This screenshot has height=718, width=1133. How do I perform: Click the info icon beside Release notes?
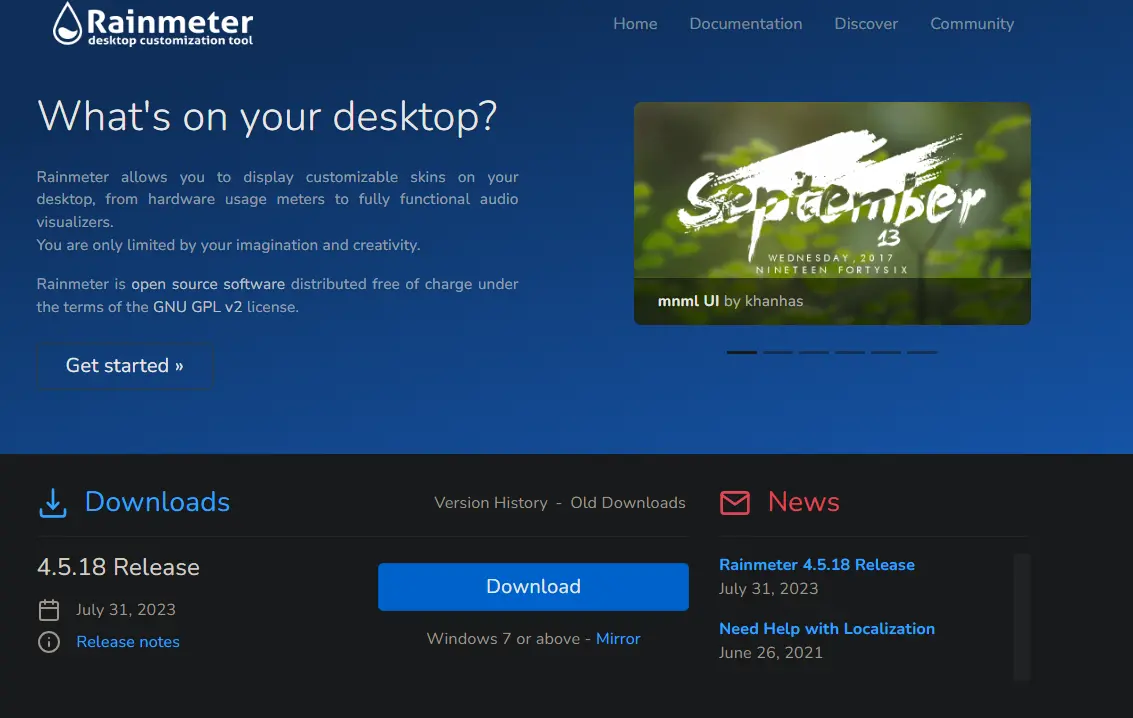[49, 641]
